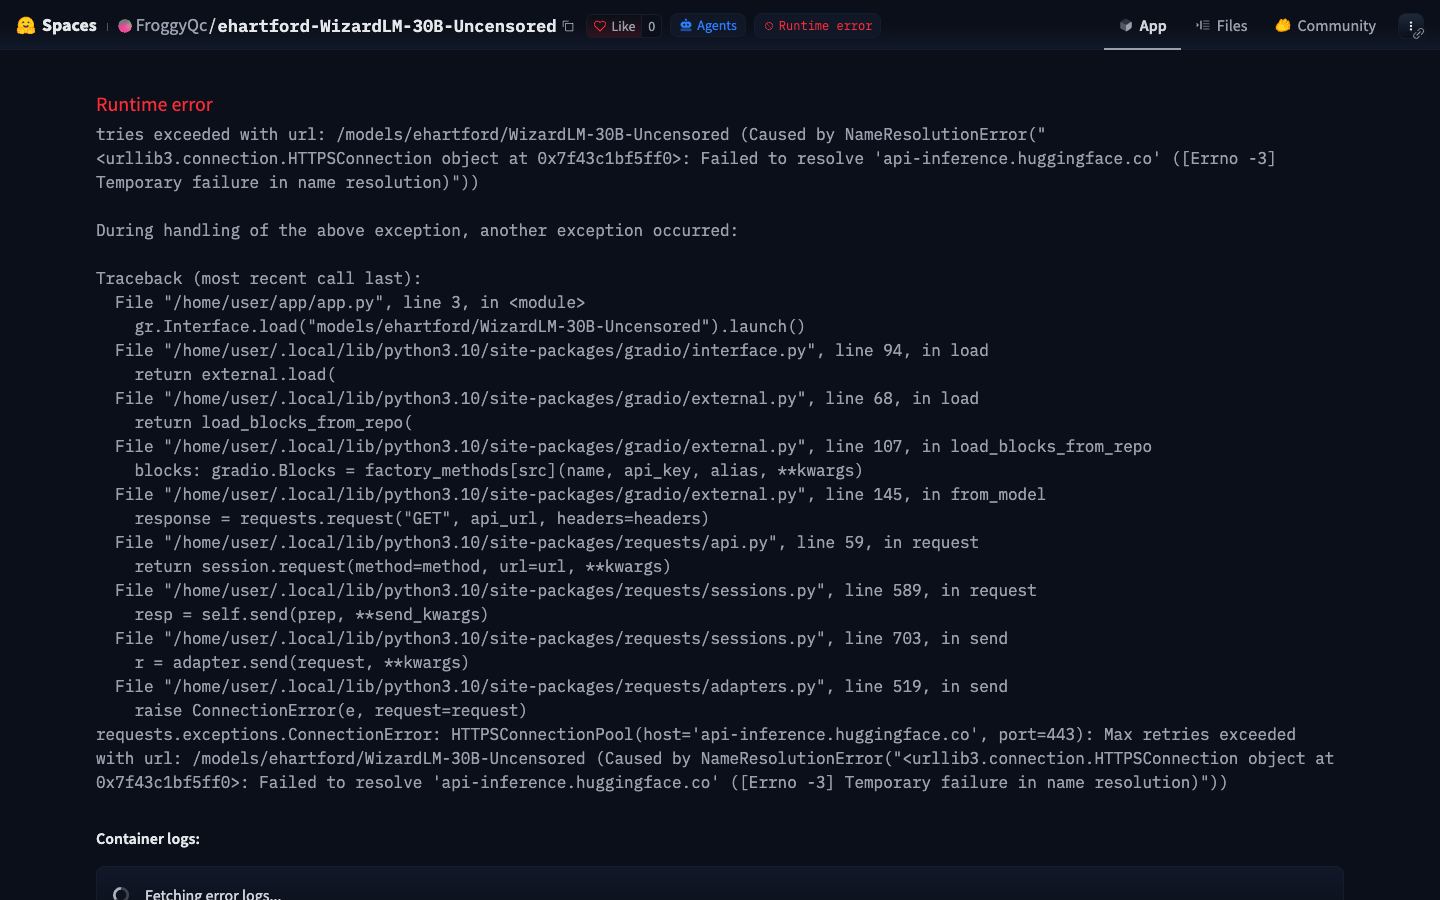Click the sessions.py line 589 entry
This screenshot has width=1440, height=900.
[576, 590]
